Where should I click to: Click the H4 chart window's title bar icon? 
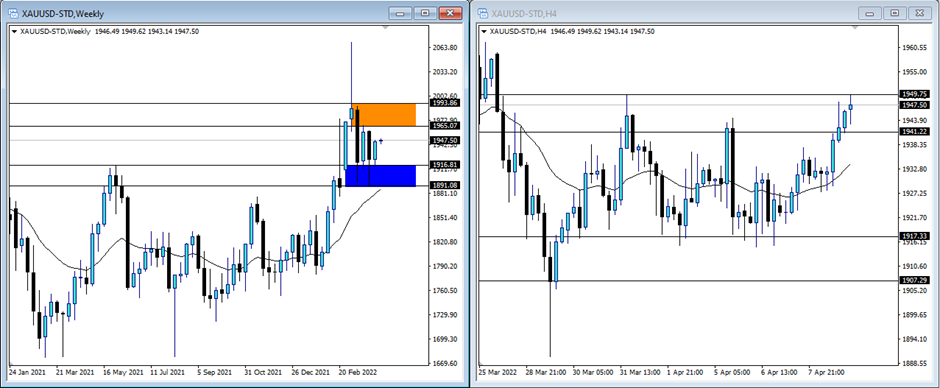[483, 13]
